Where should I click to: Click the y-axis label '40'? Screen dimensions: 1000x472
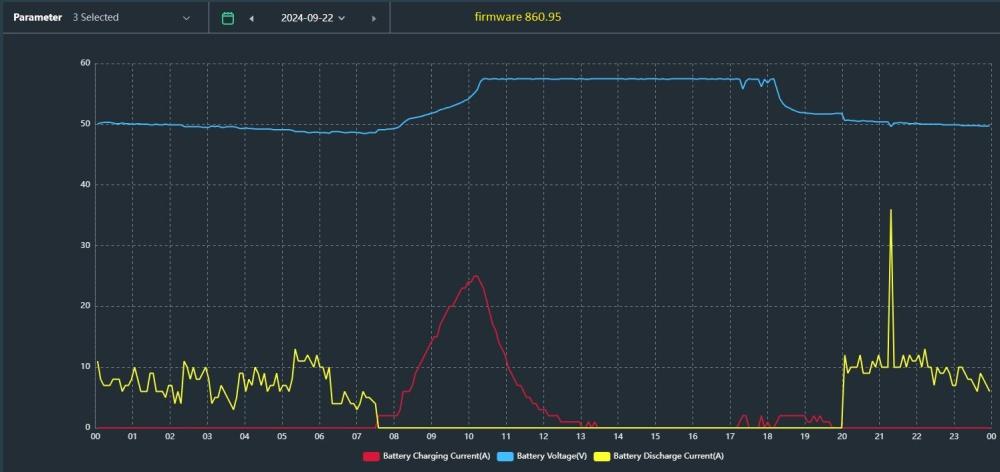[x=85, y=184]
